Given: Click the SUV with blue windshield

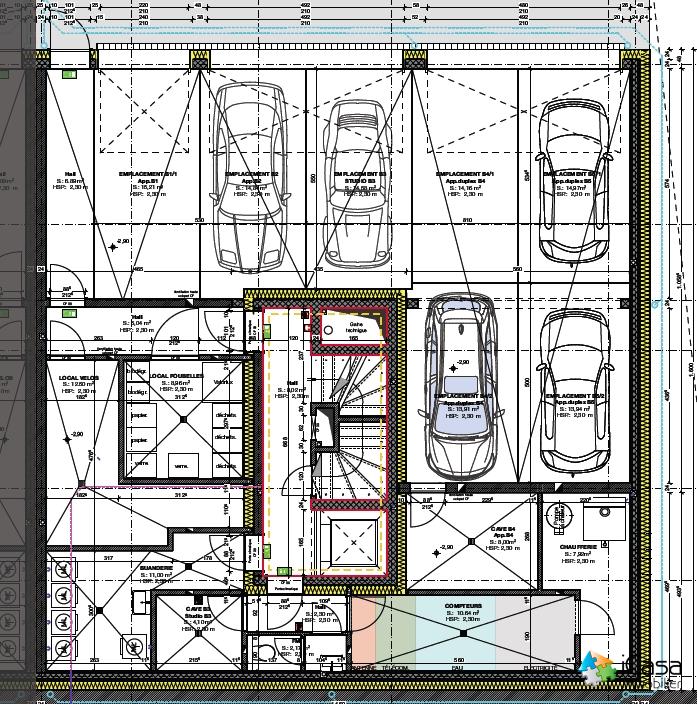Looking at the screenshot, I should pos(459,385).
